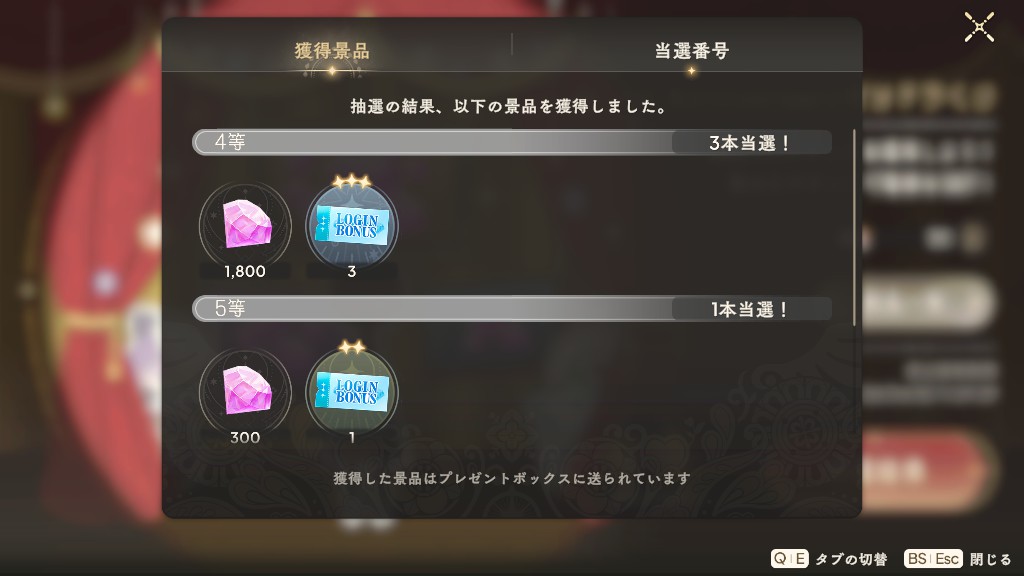This screenshot has height=576, width=1024.
Task: Click the 3本当選！ label
Action: (x=749, y=143)
